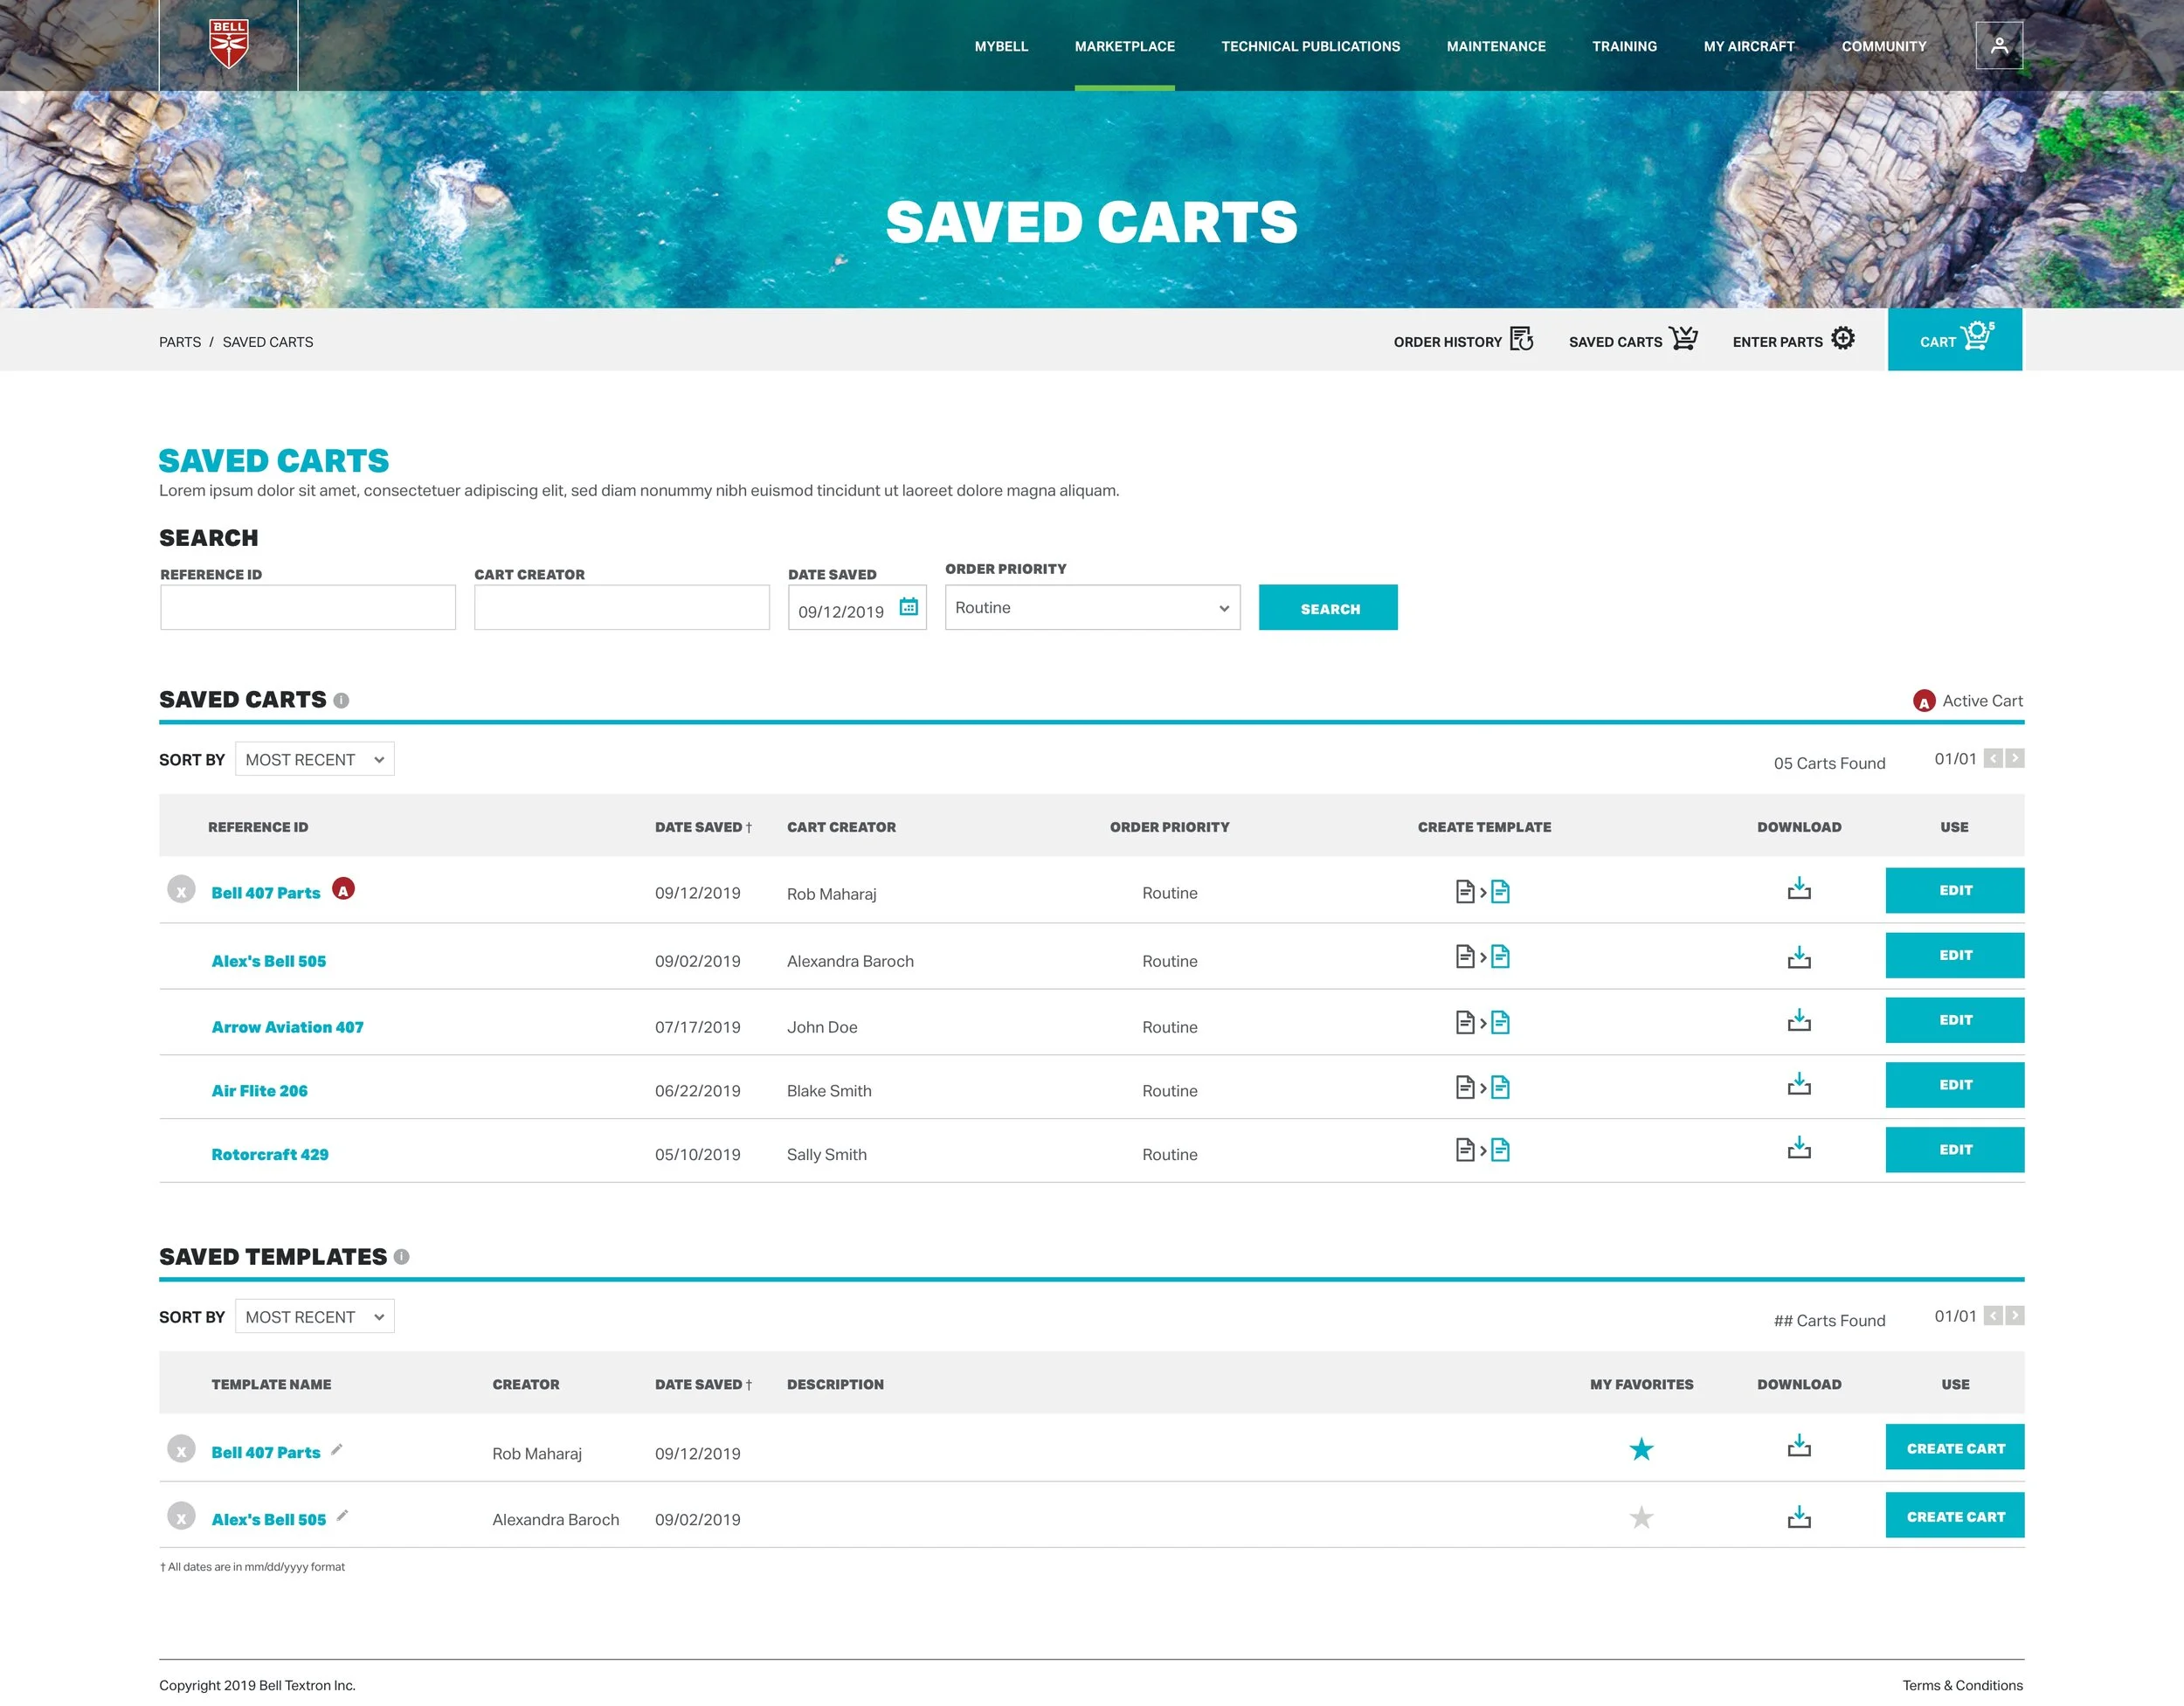The height and width of the screenshot is (1706, 2184).
Task: Download the Air Flite 206 cart
Action: (1799, 1084)
